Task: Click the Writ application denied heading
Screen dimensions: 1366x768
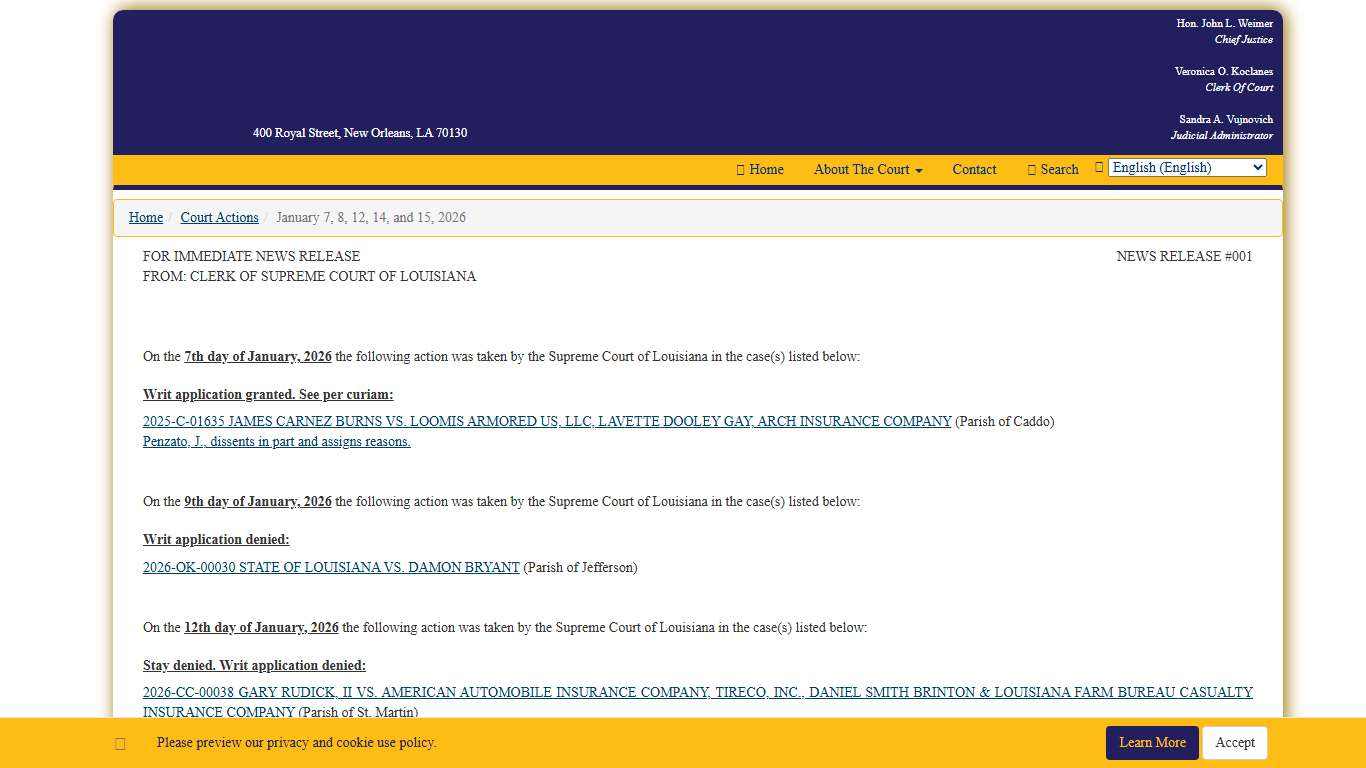Action: (216, 539)
